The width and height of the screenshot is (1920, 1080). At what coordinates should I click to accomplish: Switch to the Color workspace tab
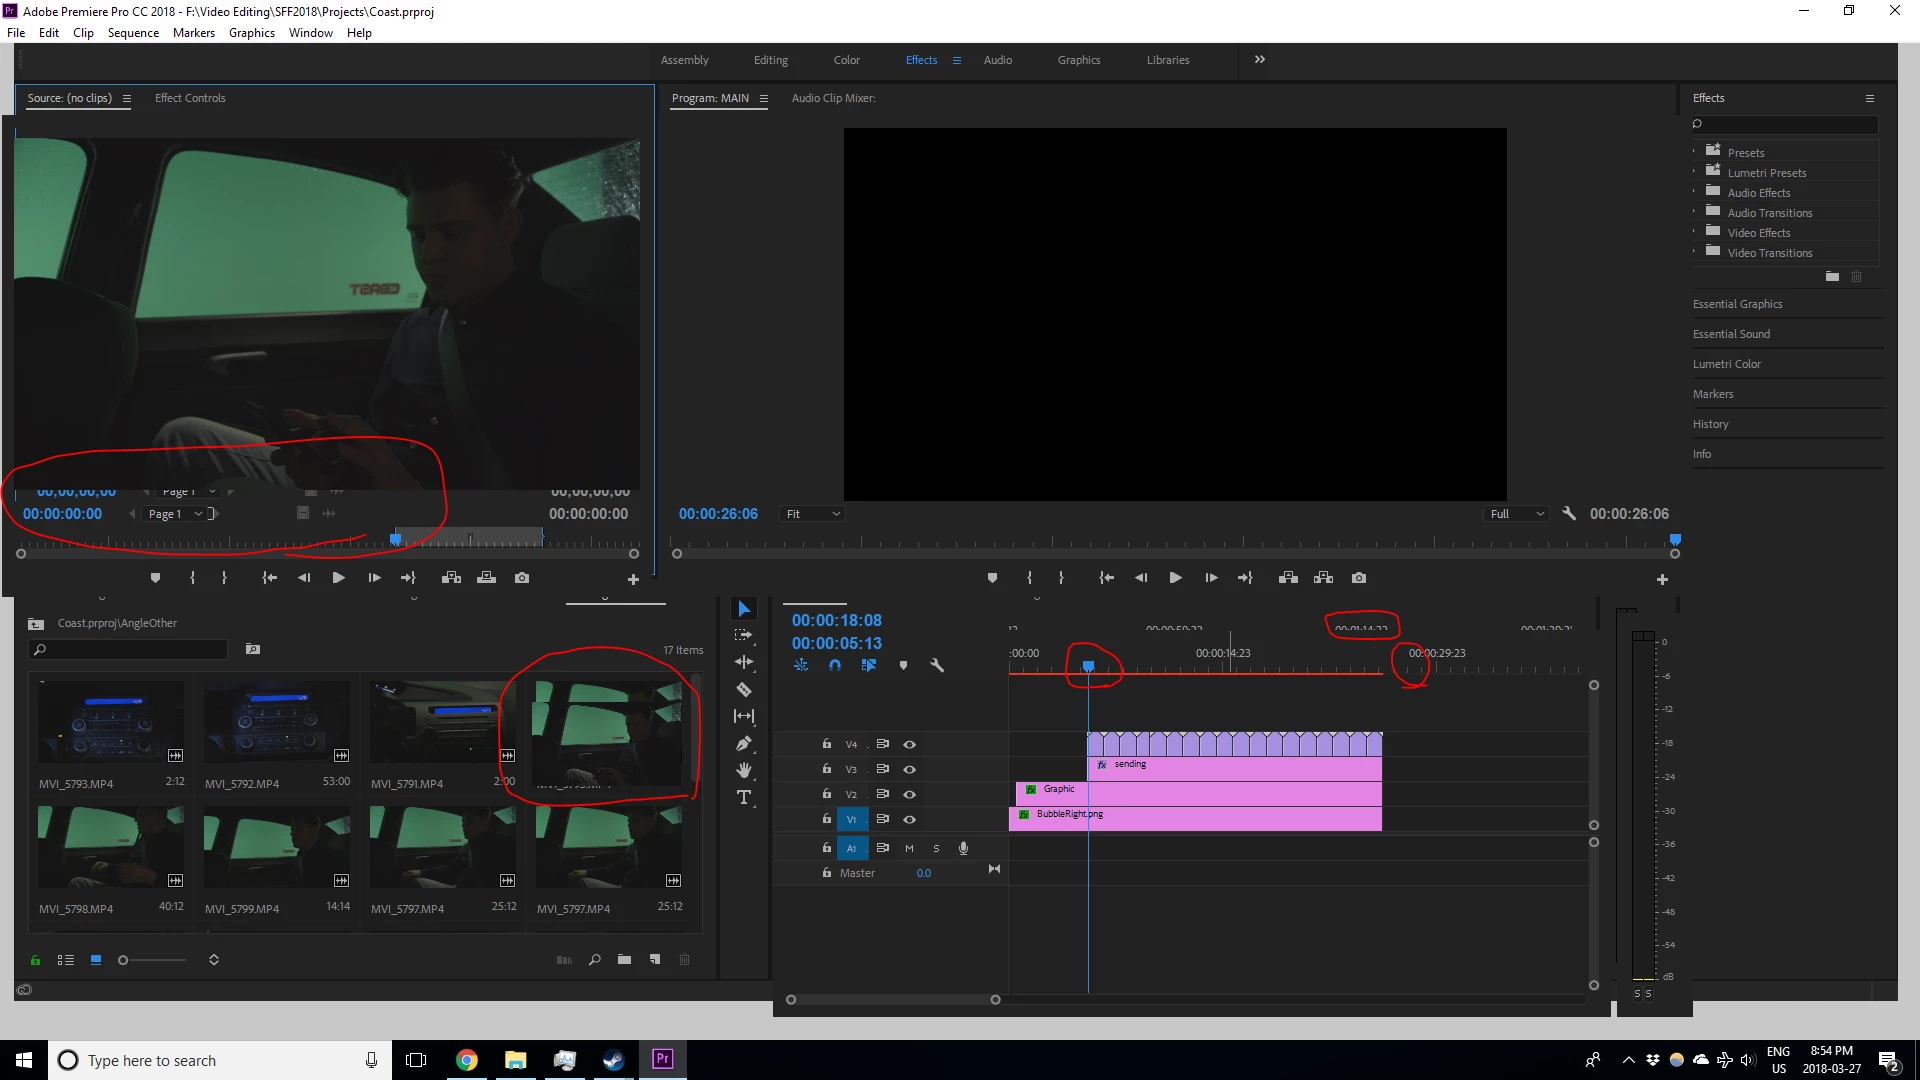pos(846,60)
